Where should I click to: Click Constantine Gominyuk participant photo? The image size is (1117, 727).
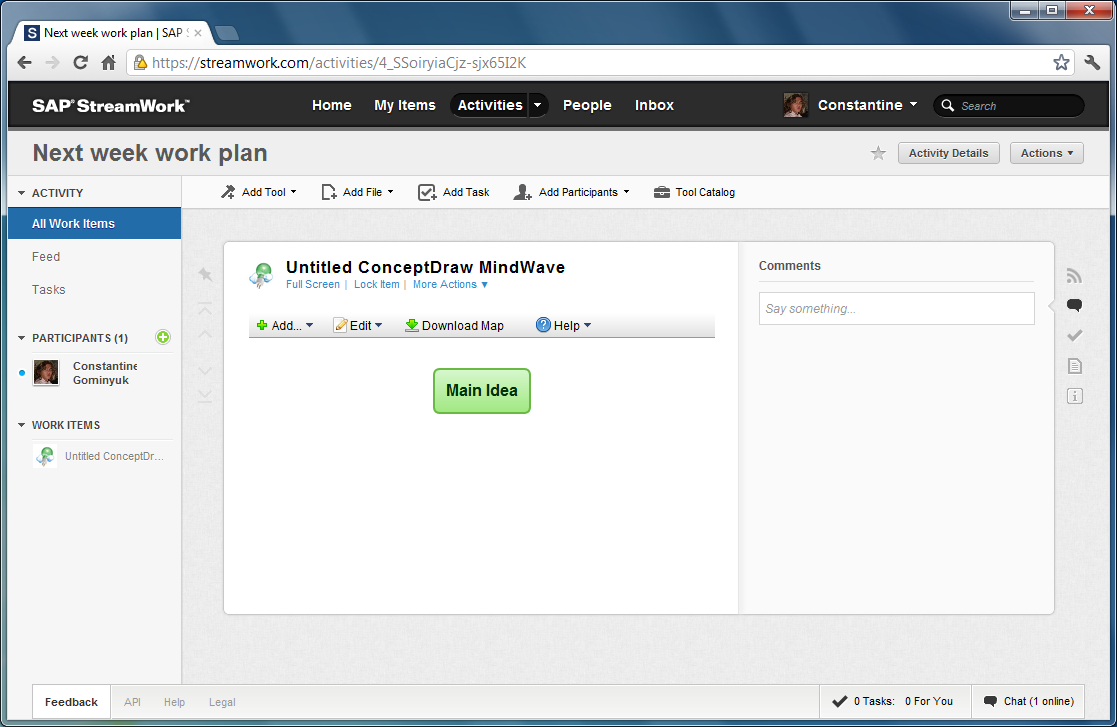point(46,372)
